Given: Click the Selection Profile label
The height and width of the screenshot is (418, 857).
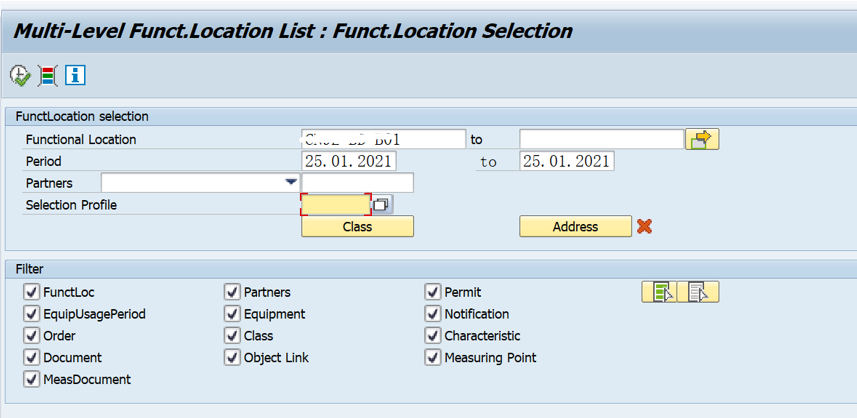Looking at the screenshot, I should [71, 205].
